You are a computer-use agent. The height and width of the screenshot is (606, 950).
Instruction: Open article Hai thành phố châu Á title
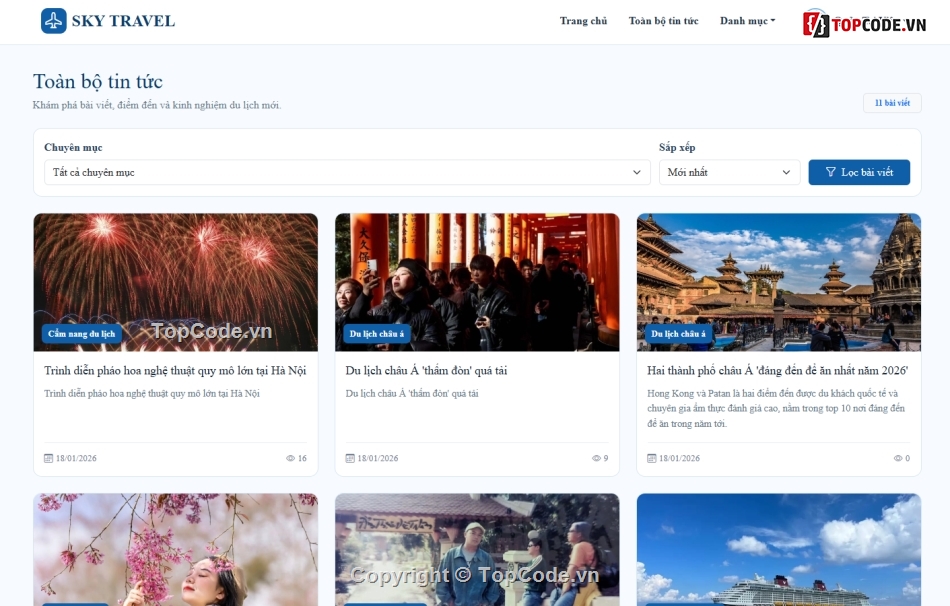[x=778, y=370]
